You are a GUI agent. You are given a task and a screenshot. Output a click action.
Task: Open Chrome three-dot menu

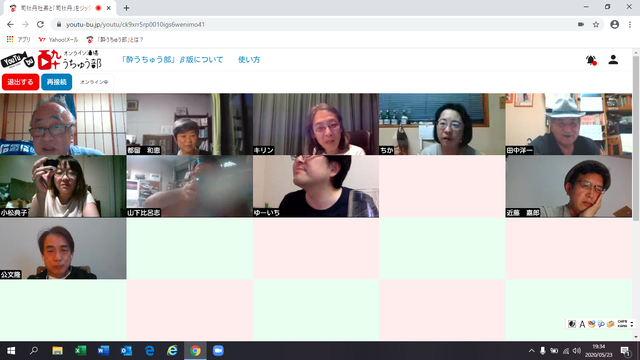[x=630, y=24]
